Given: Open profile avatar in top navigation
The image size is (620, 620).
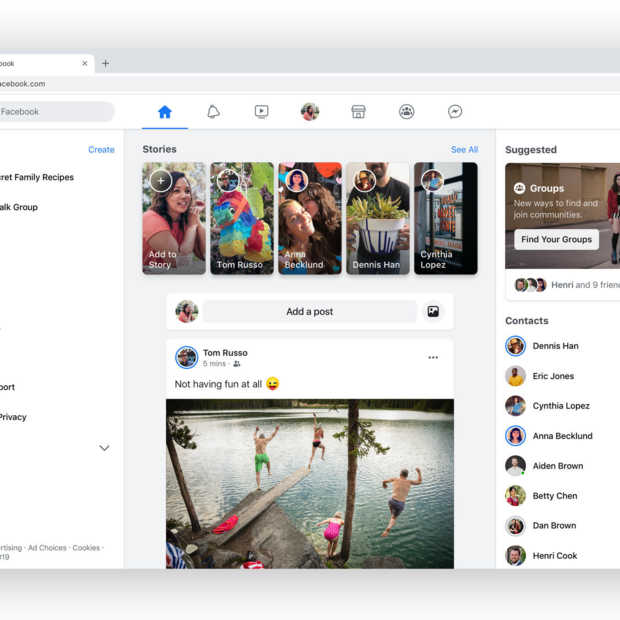Looking at the screenshot, I should point(310,112).
